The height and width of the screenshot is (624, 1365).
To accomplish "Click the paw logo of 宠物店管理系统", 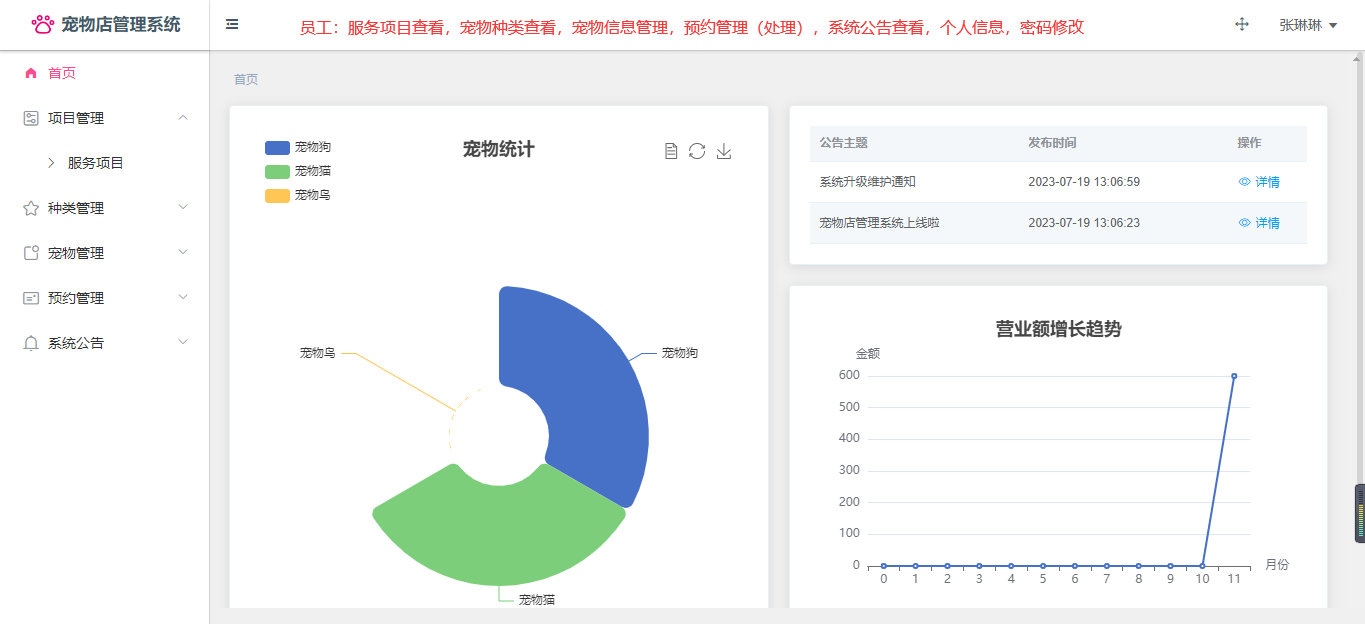I will click(43, 24).
